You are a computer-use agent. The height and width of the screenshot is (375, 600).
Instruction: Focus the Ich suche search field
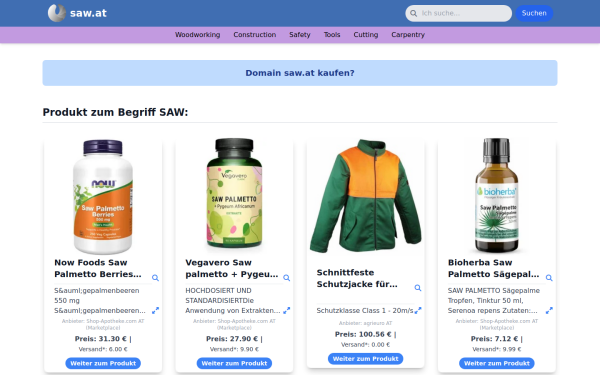458,13
